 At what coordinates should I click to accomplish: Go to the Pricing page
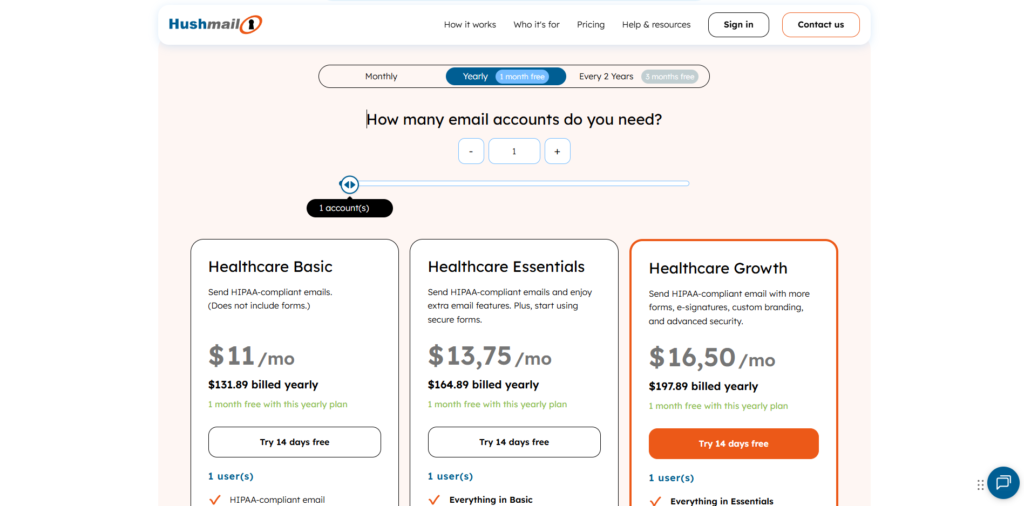[591, 25]
